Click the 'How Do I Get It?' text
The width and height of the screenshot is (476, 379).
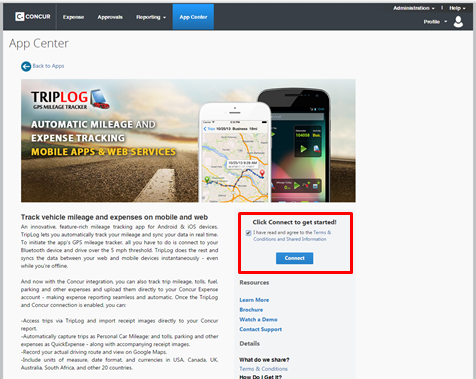coord(261,377)
